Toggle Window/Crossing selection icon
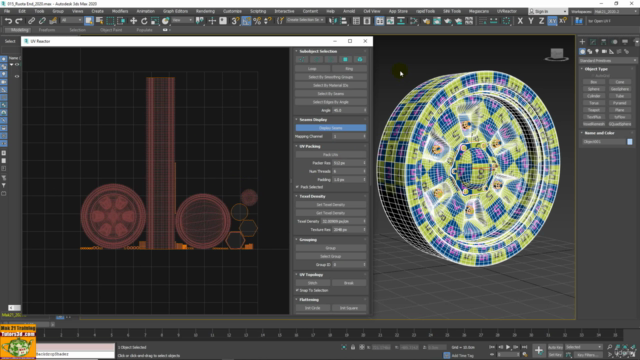The height and width of the screenshot is (360, 640). 121,20
